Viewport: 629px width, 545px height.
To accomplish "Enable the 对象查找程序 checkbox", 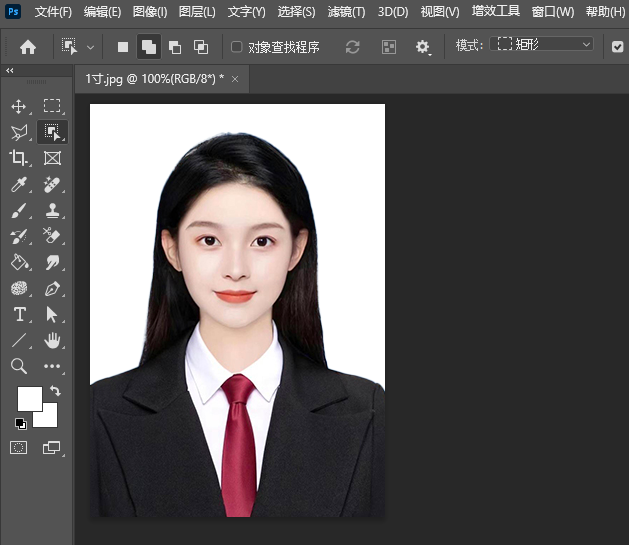I will coord(237,46).
